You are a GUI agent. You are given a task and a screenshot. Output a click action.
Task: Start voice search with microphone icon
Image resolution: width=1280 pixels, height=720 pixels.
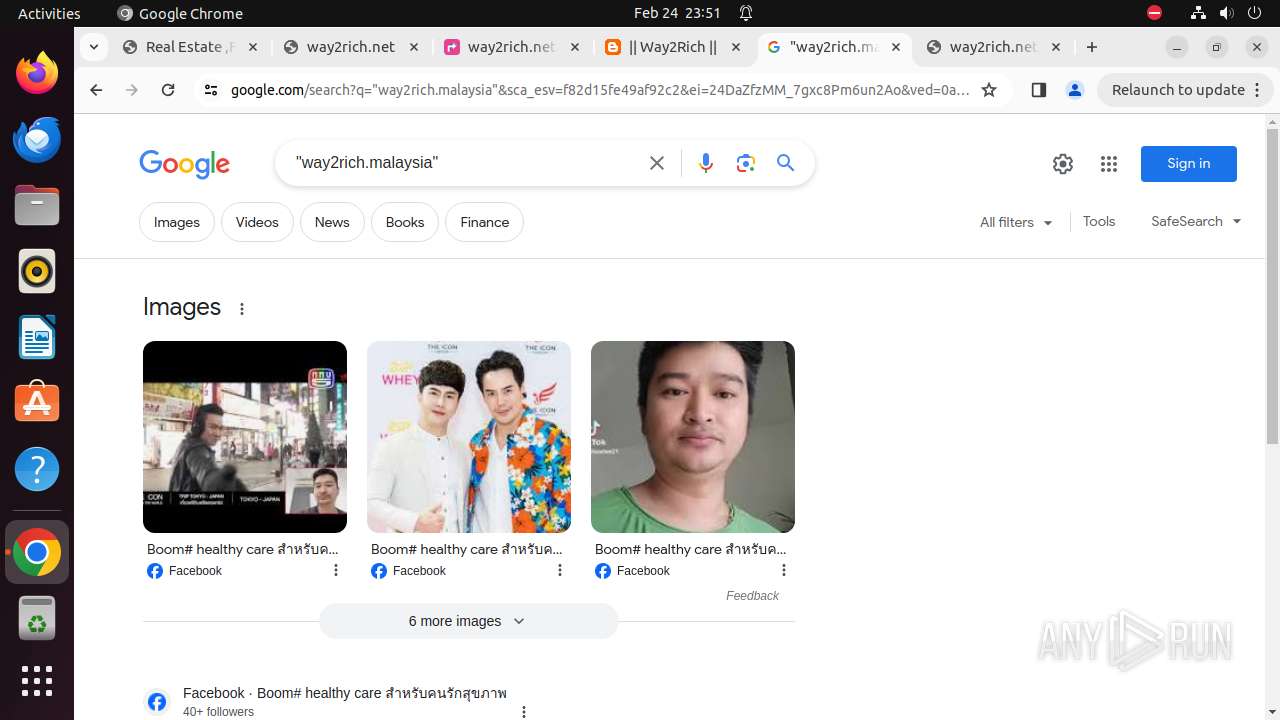point(706,163)
